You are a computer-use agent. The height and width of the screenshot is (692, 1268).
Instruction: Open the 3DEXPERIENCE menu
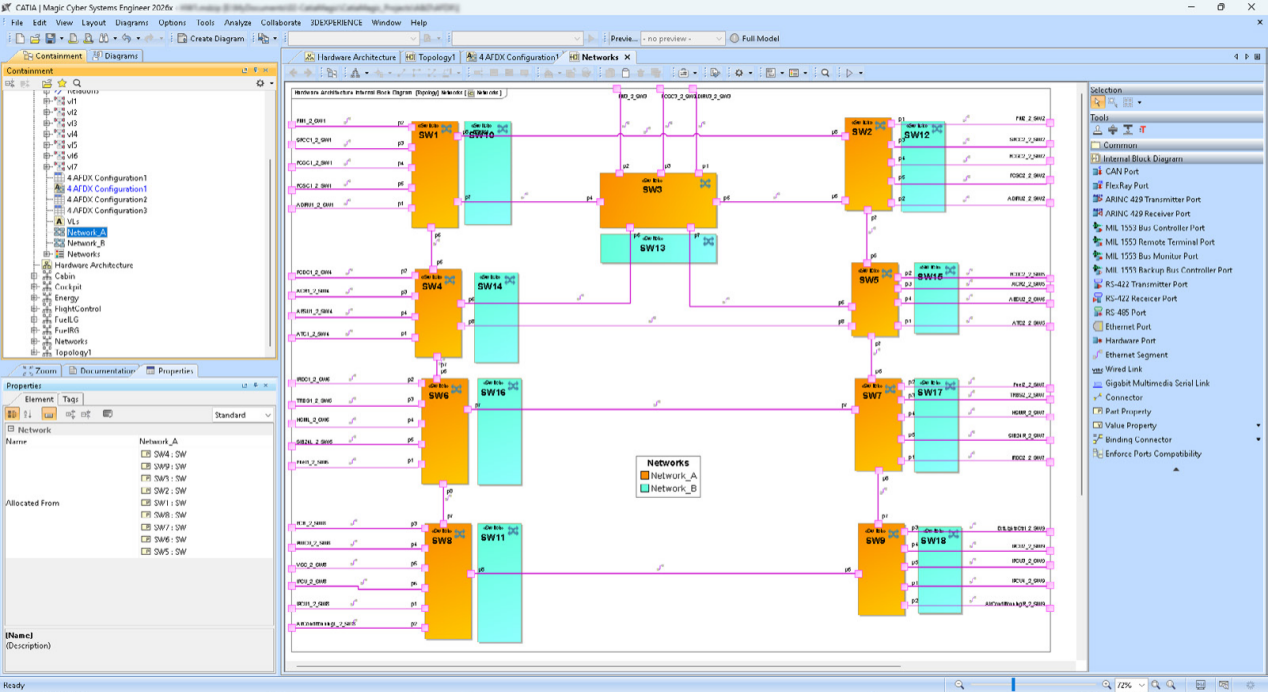coord(336,22)
